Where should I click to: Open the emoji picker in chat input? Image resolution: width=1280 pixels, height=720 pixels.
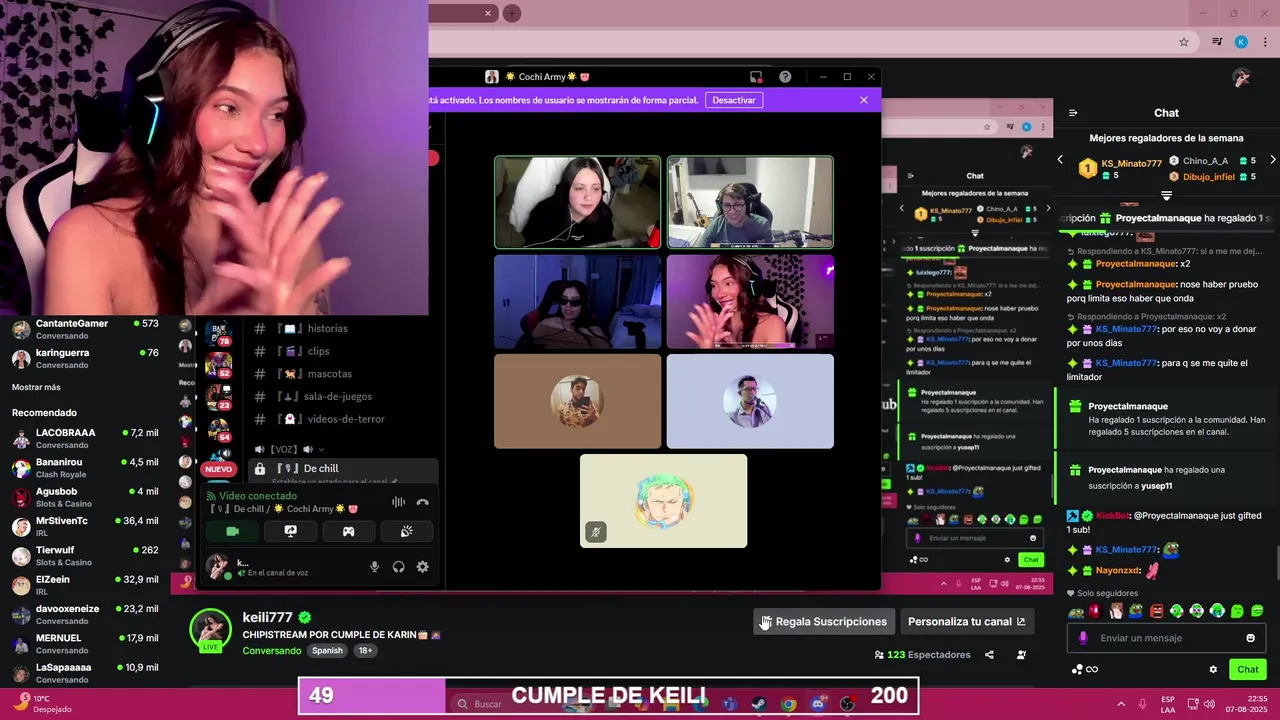pyautogui.click(x=1250, y=638)
